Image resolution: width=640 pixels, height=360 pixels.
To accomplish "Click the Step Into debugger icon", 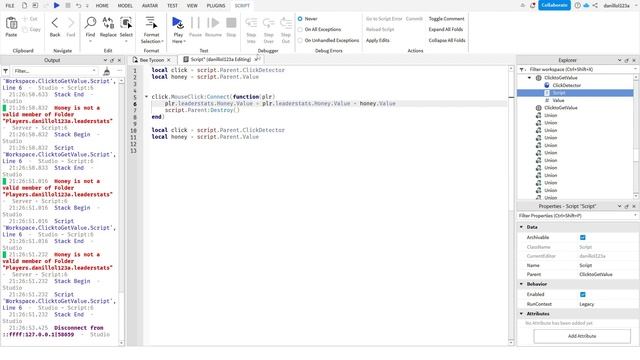I will point(251,23).
